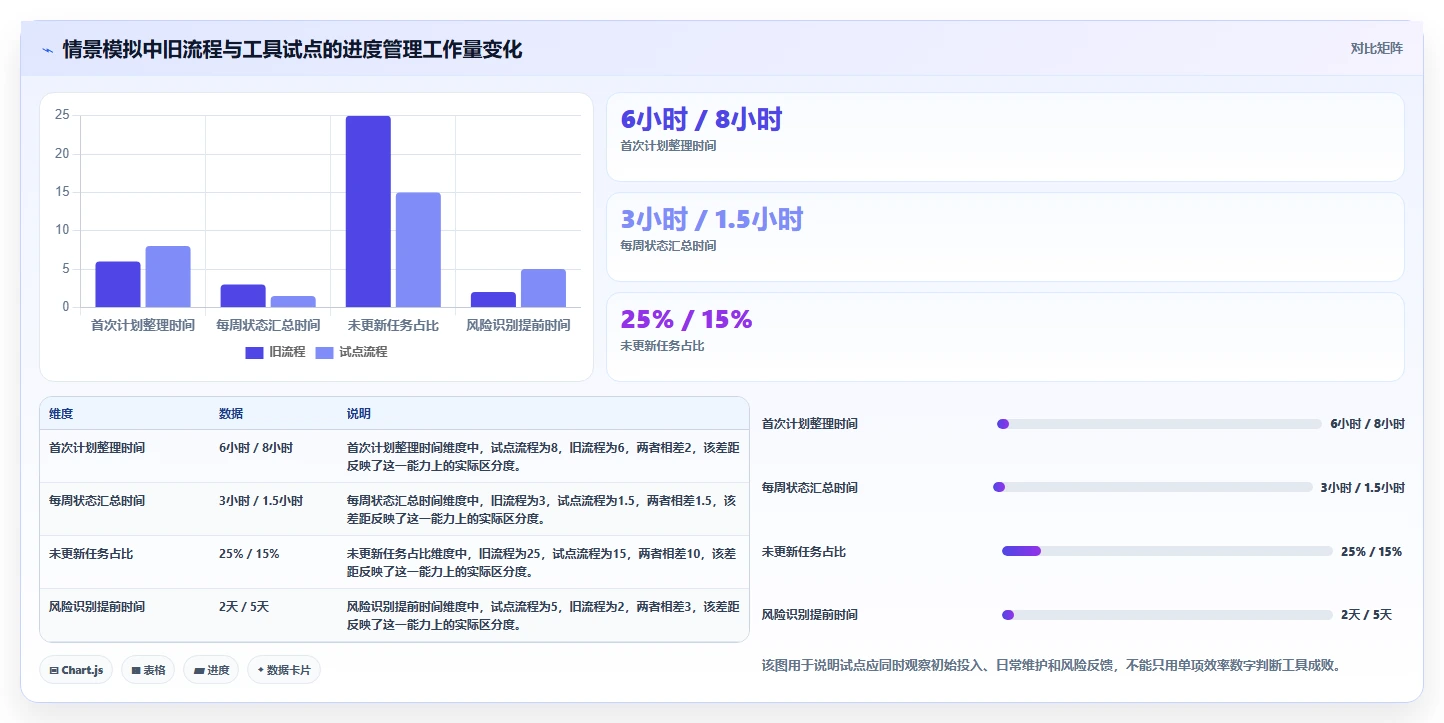
Task: Click the 试点流程 bar for 每周状态汇总时间
Action: (x=293, y=302)
